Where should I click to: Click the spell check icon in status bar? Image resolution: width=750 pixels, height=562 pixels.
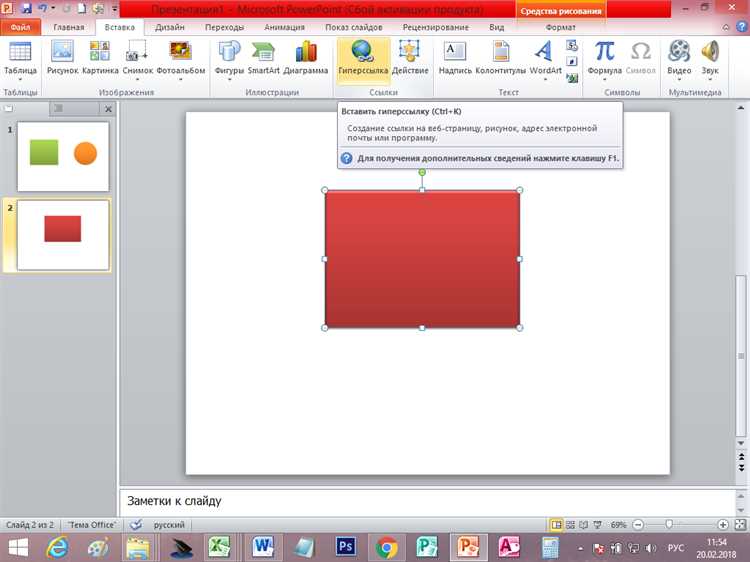coord(136,525)
